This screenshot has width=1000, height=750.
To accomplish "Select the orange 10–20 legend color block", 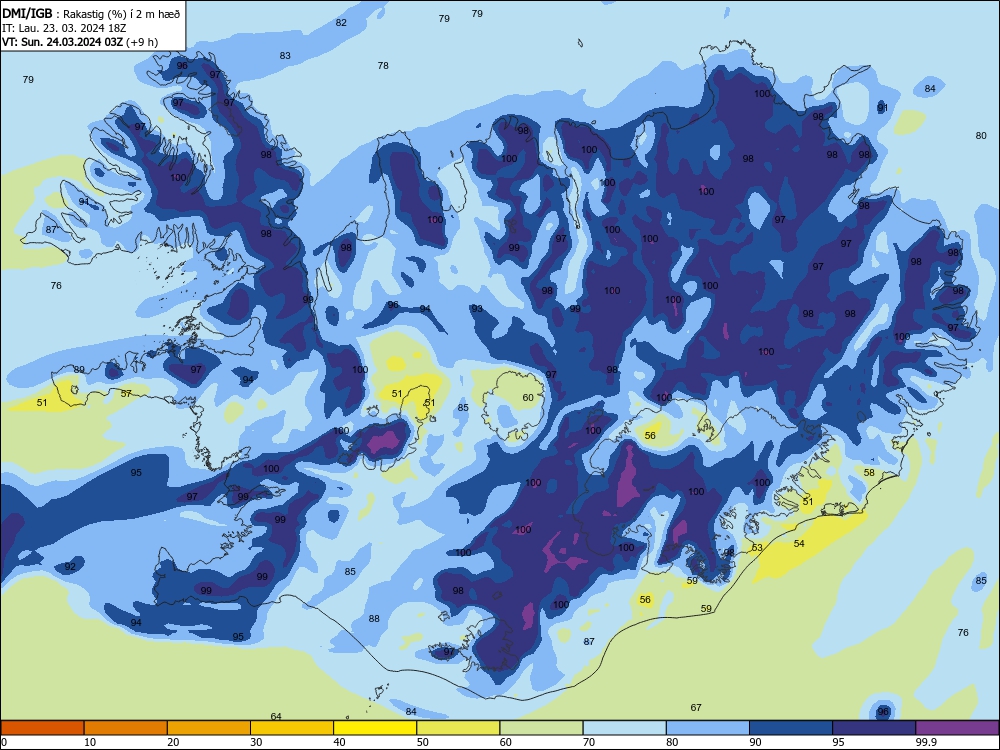I will pyautogui.click(x=126, y=728).
